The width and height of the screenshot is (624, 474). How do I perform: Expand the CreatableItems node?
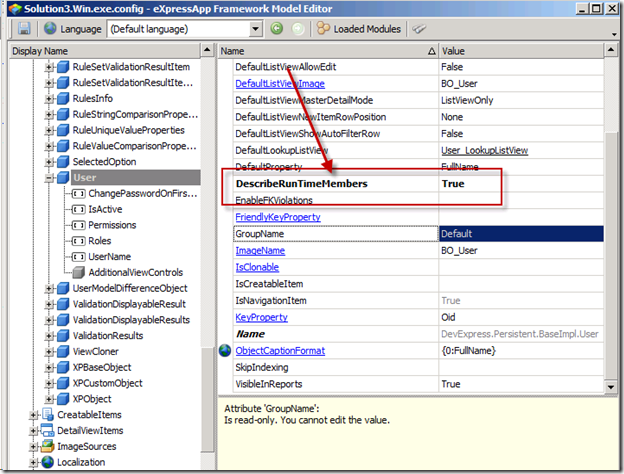(34, 415)
